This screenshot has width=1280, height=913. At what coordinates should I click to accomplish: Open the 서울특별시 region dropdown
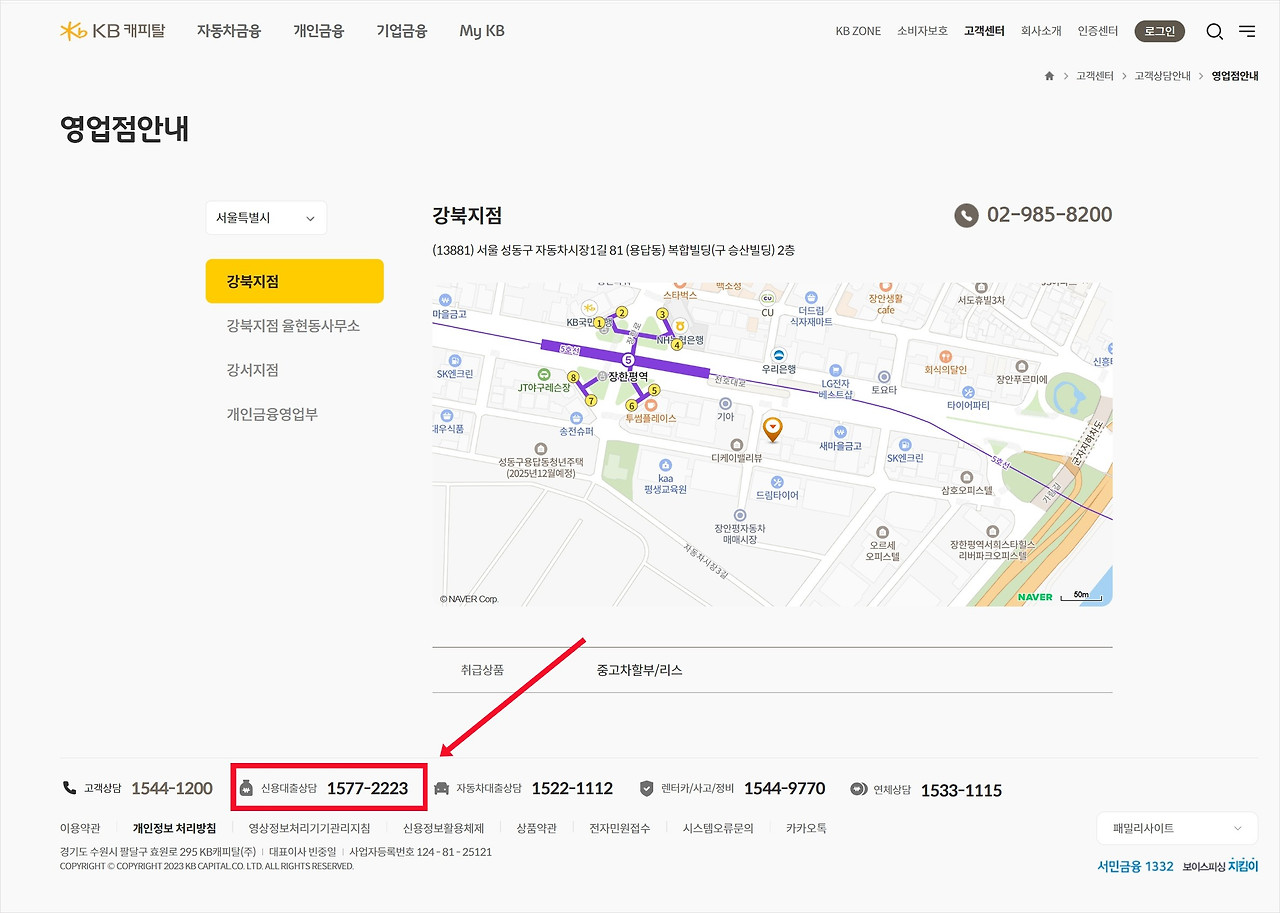tap(266, 218)
